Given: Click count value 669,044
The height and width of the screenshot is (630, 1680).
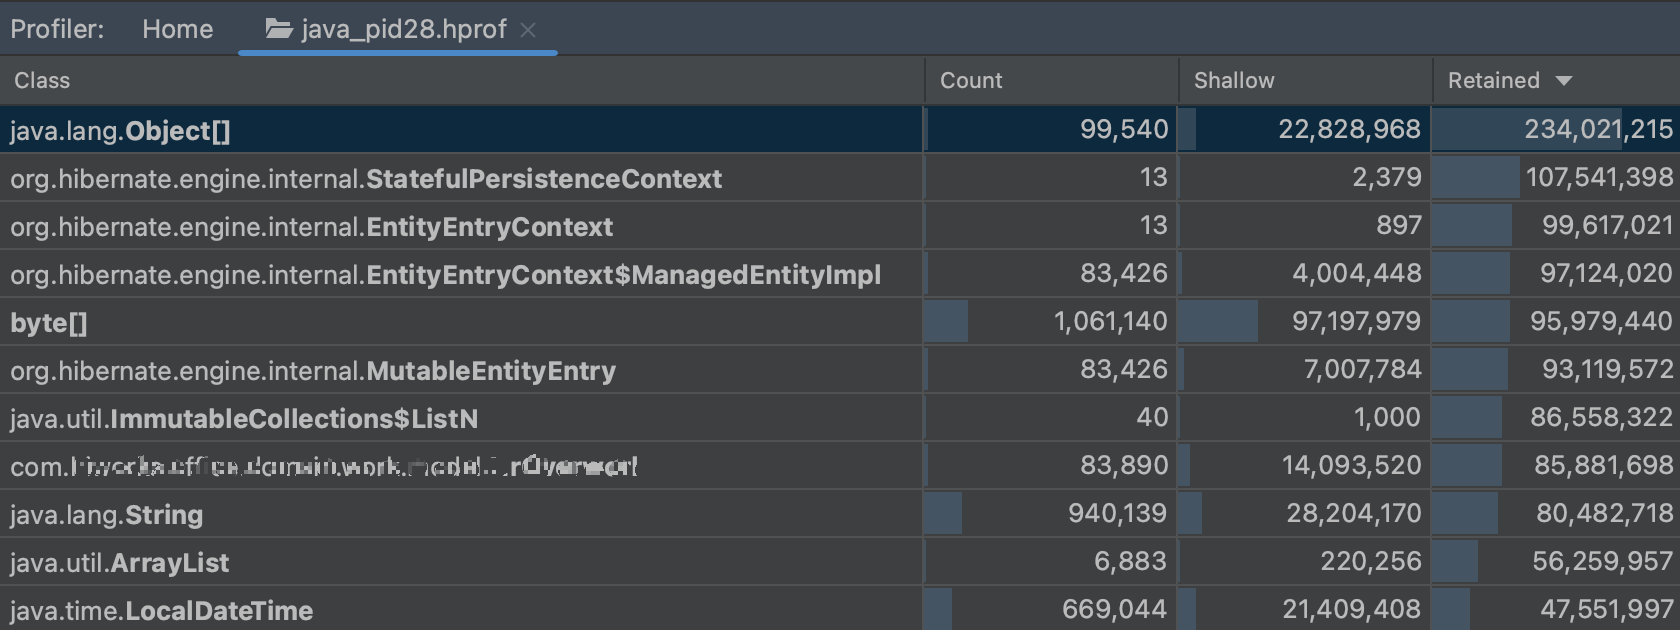Looking at the screenshot, I should 1114,609.
